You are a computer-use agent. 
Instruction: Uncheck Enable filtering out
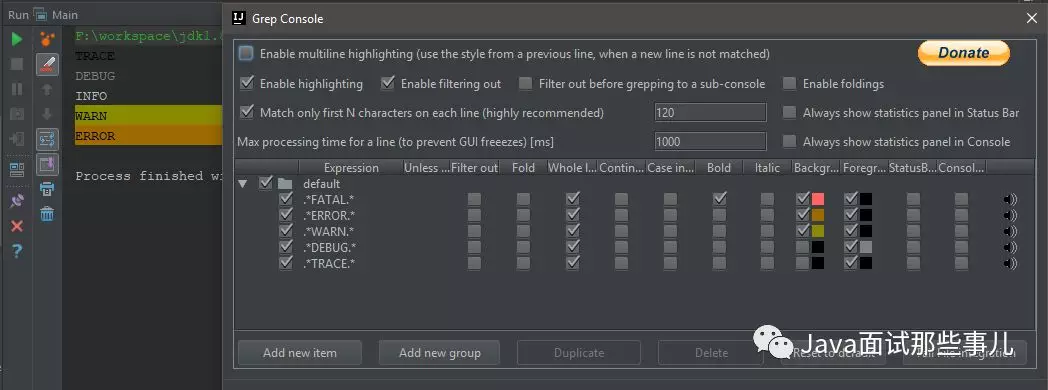388,83
